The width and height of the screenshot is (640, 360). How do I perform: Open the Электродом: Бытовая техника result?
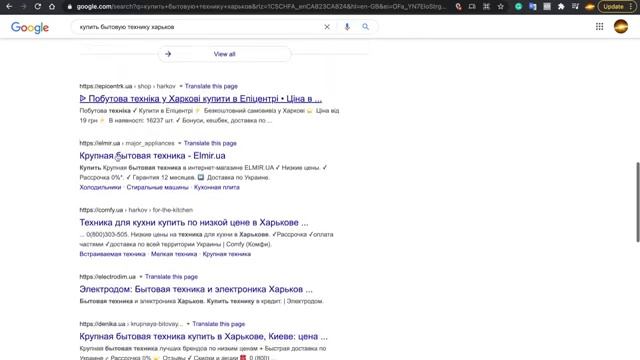(196, 289)
